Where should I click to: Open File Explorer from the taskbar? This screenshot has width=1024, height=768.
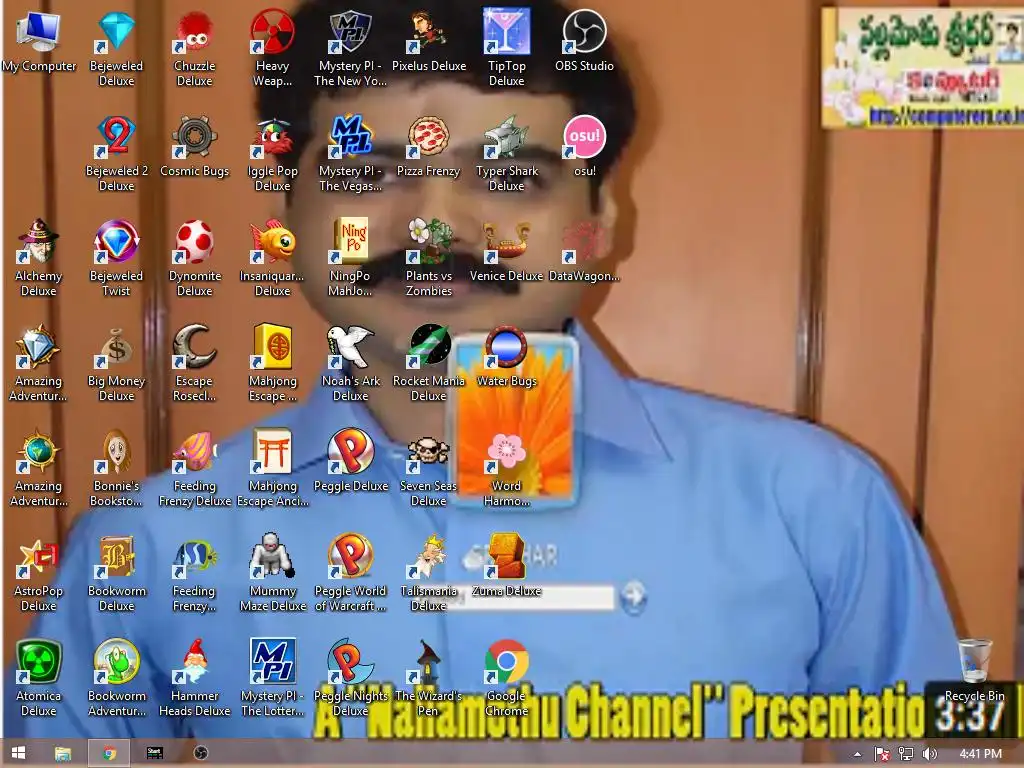coord(63,753)
